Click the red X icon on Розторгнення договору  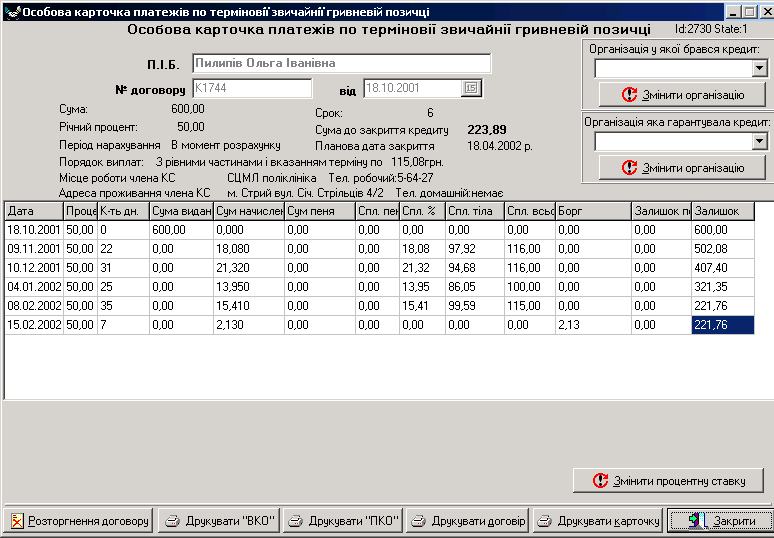pyautogui.click(x=17, y=521)
